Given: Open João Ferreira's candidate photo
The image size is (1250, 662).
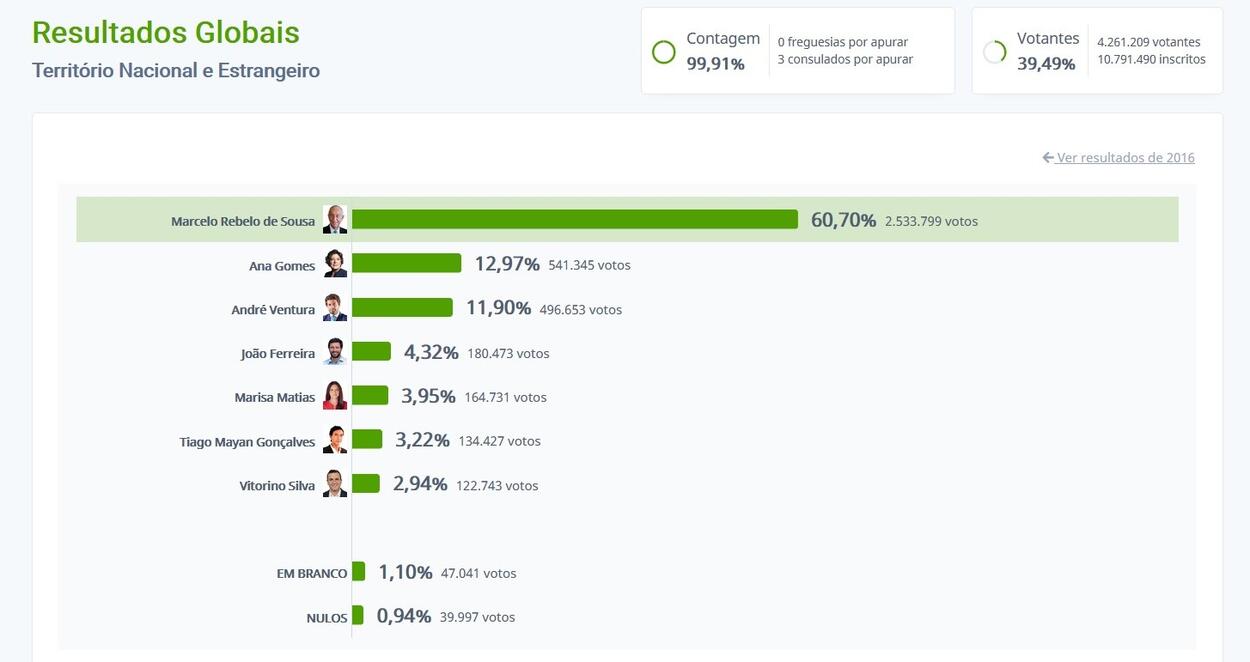Looking at the screenshot, I should point(334,350).
